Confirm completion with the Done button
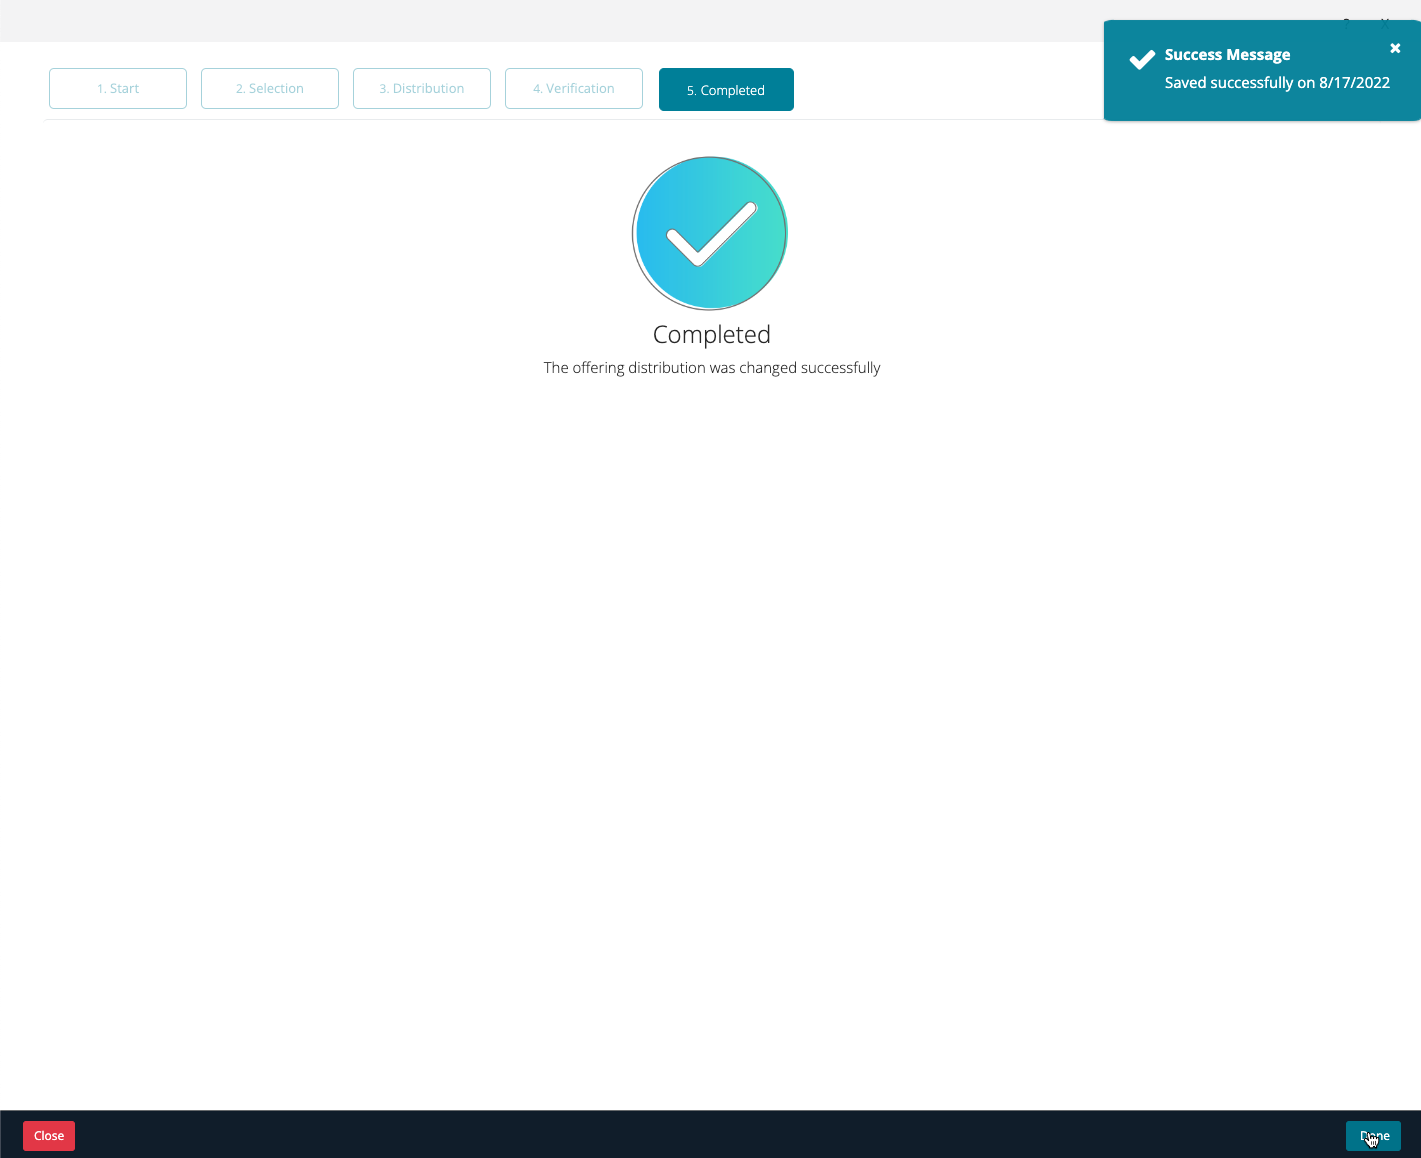This screenshot has width=1421, height=1158. click(x=1373, y=1136)
